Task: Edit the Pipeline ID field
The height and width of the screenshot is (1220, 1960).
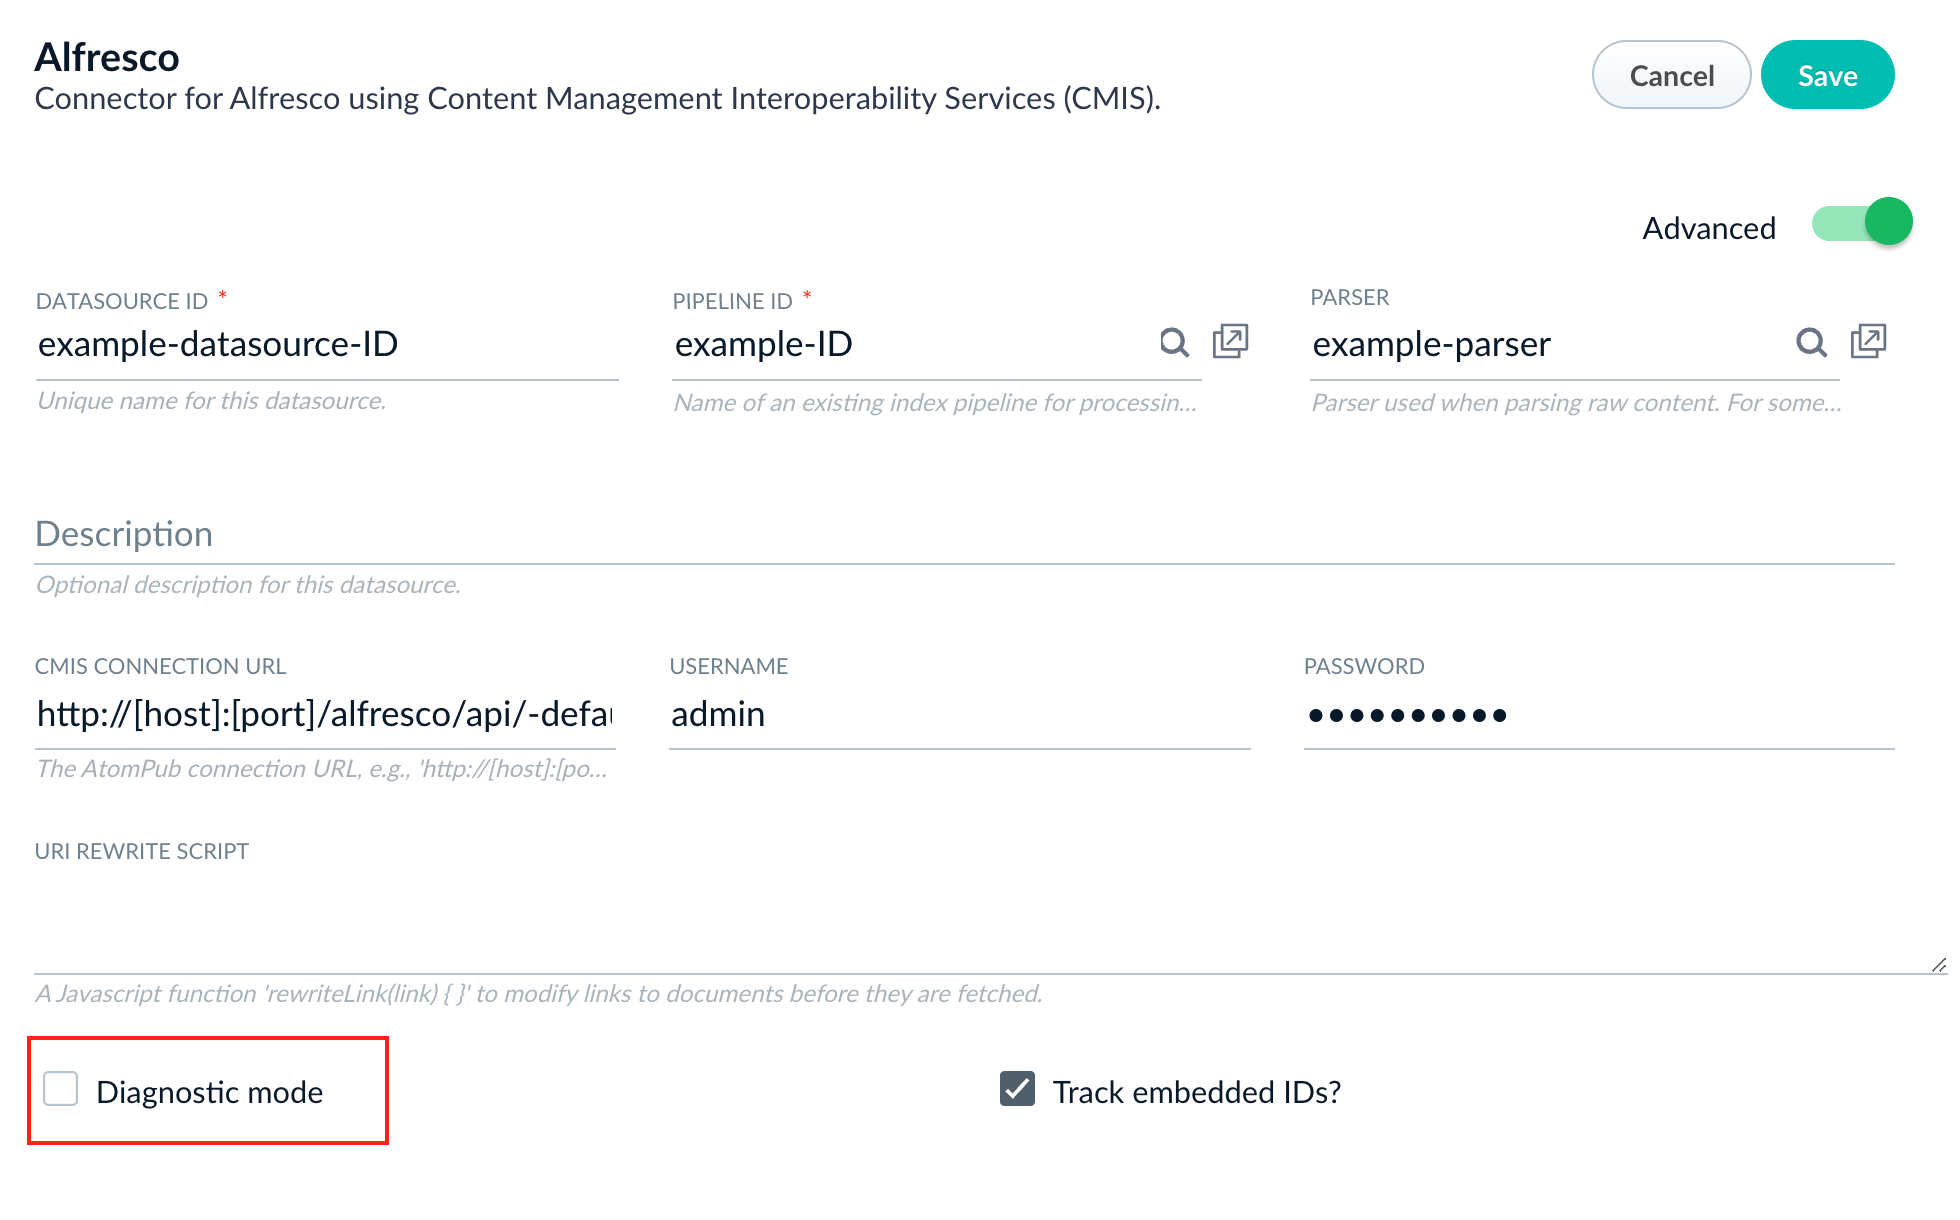Action: coord(910,344)
